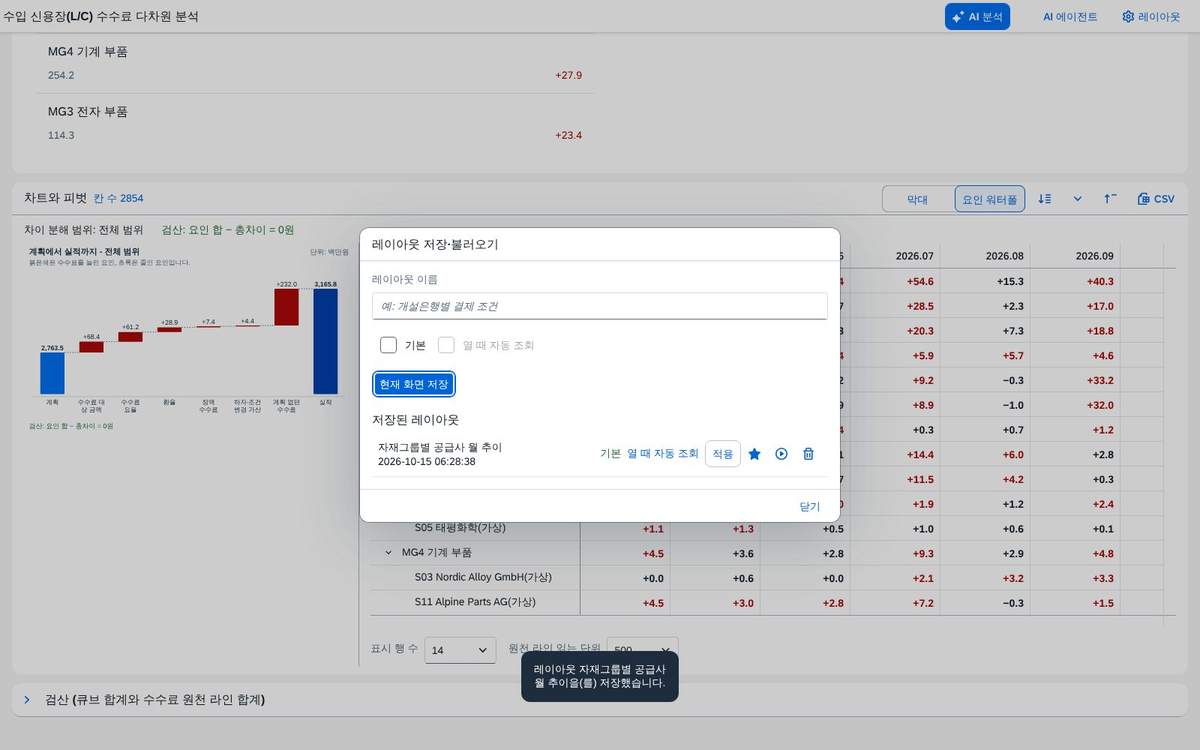Toggle the 열 때 자동 조회 checkbox
The width and height of the screenshot is (1200, 750).
447,345
